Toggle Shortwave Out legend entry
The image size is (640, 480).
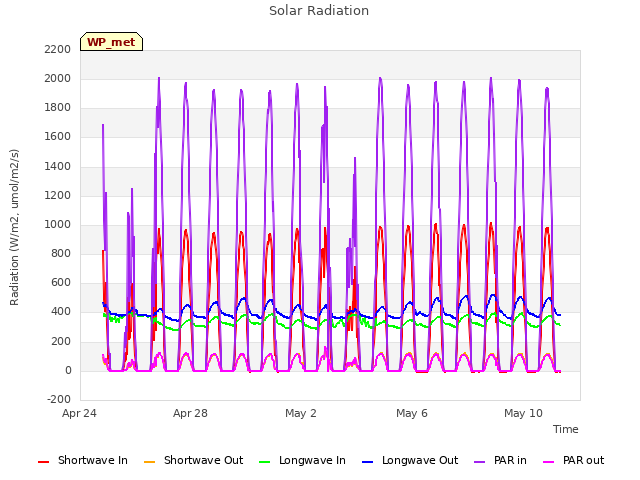pyautogui.click(x=193, y=460)
